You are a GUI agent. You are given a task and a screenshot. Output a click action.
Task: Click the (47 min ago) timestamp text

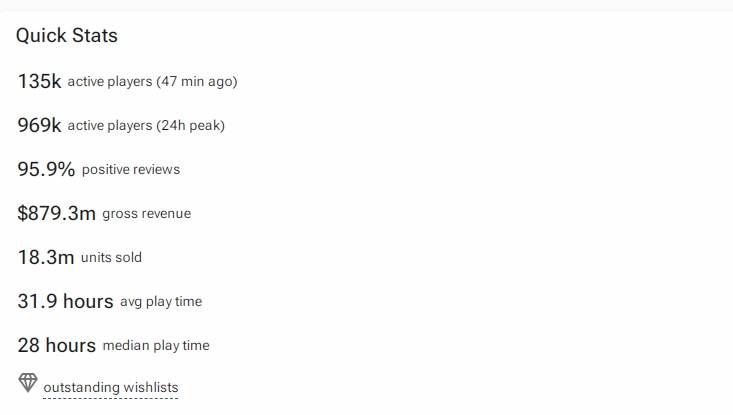(x=197, y=81)
